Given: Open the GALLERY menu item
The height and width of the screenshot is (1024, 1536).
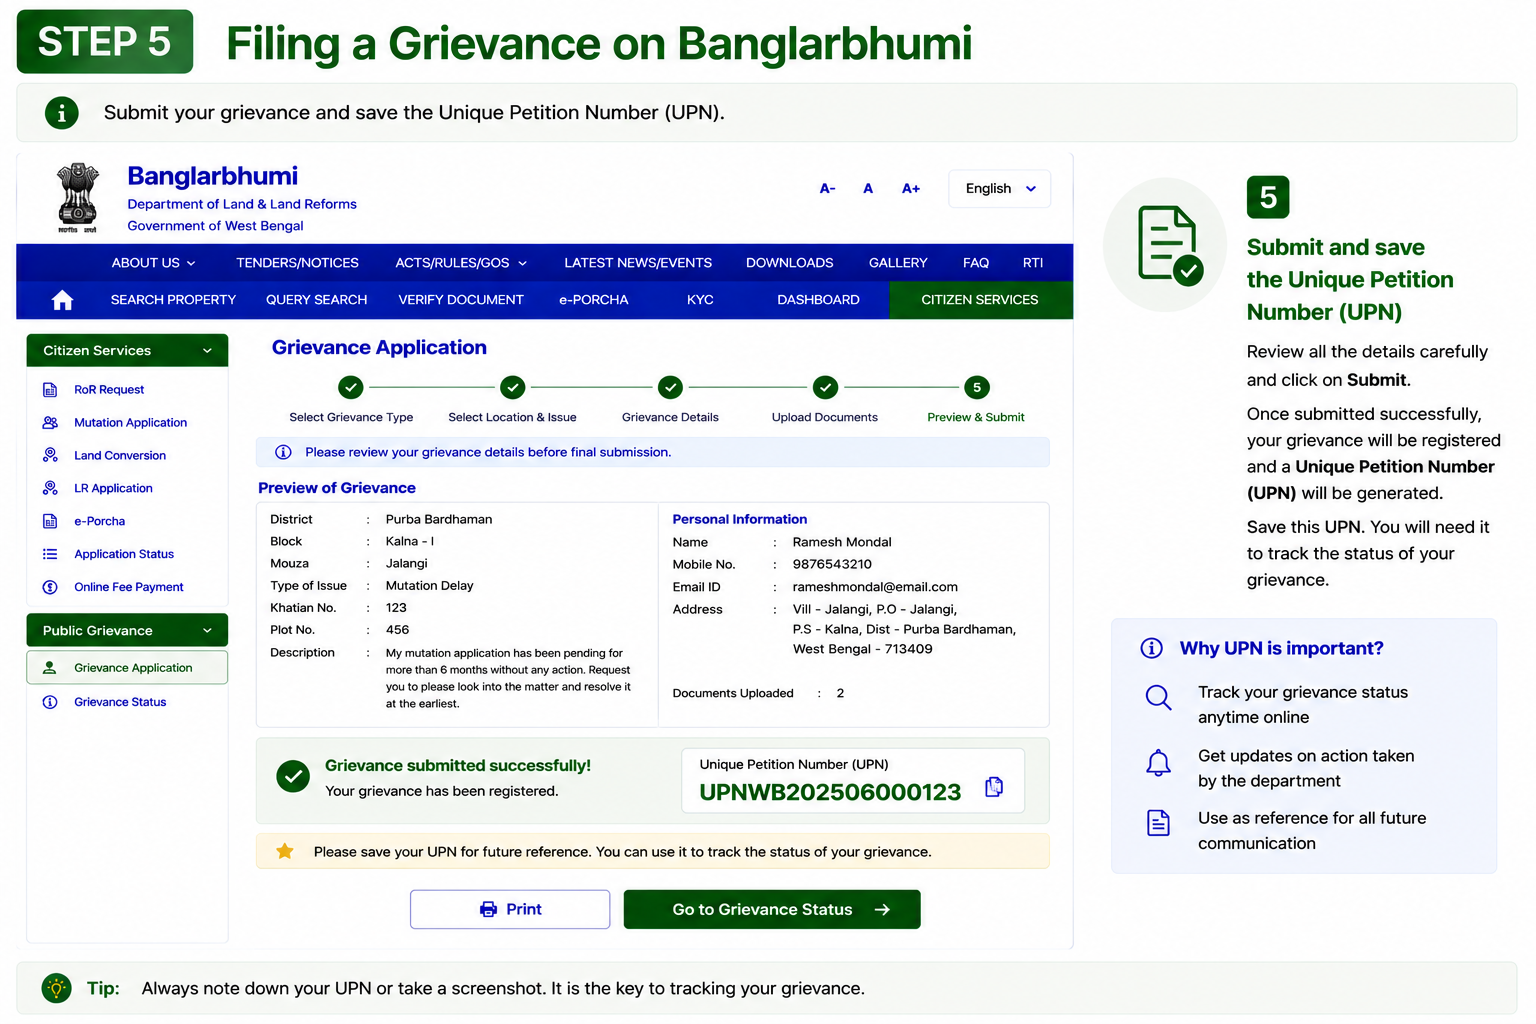Looking at the screenshot, I should coord(898,263).
